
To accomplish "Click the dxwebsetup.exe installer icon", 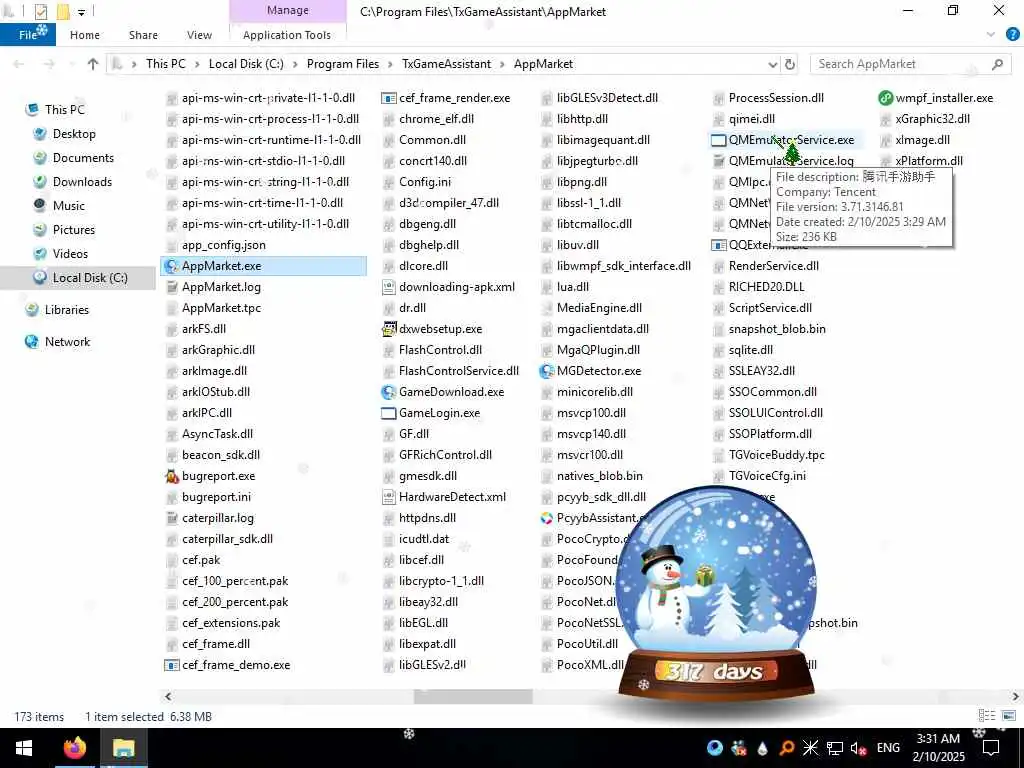I will point(389,329).
